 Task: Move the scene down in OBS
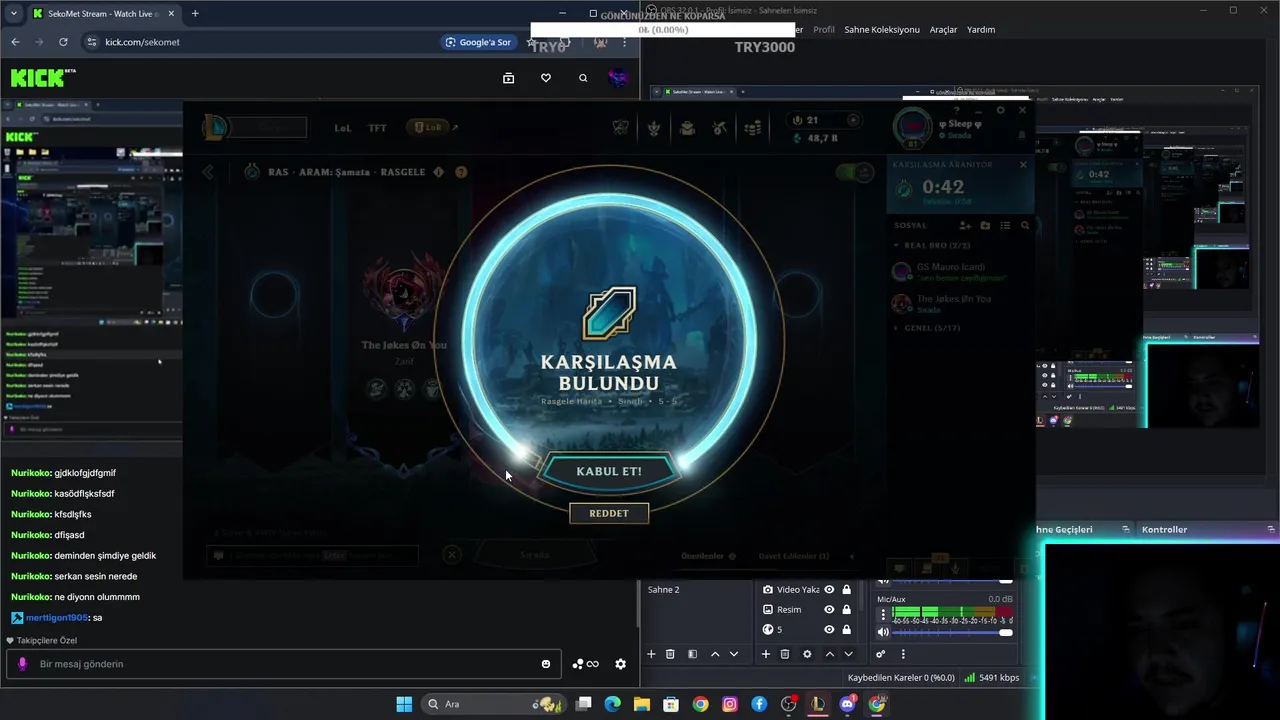[x=734, y=654]
